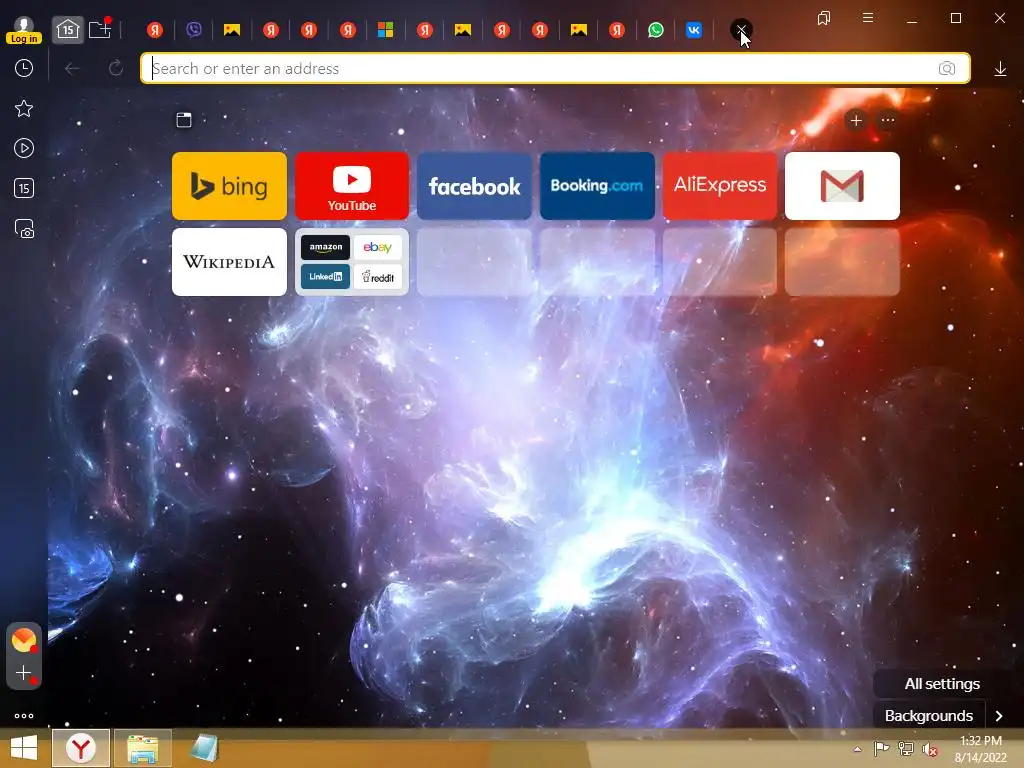Open the facebook tile

click(x=474, y=186)
